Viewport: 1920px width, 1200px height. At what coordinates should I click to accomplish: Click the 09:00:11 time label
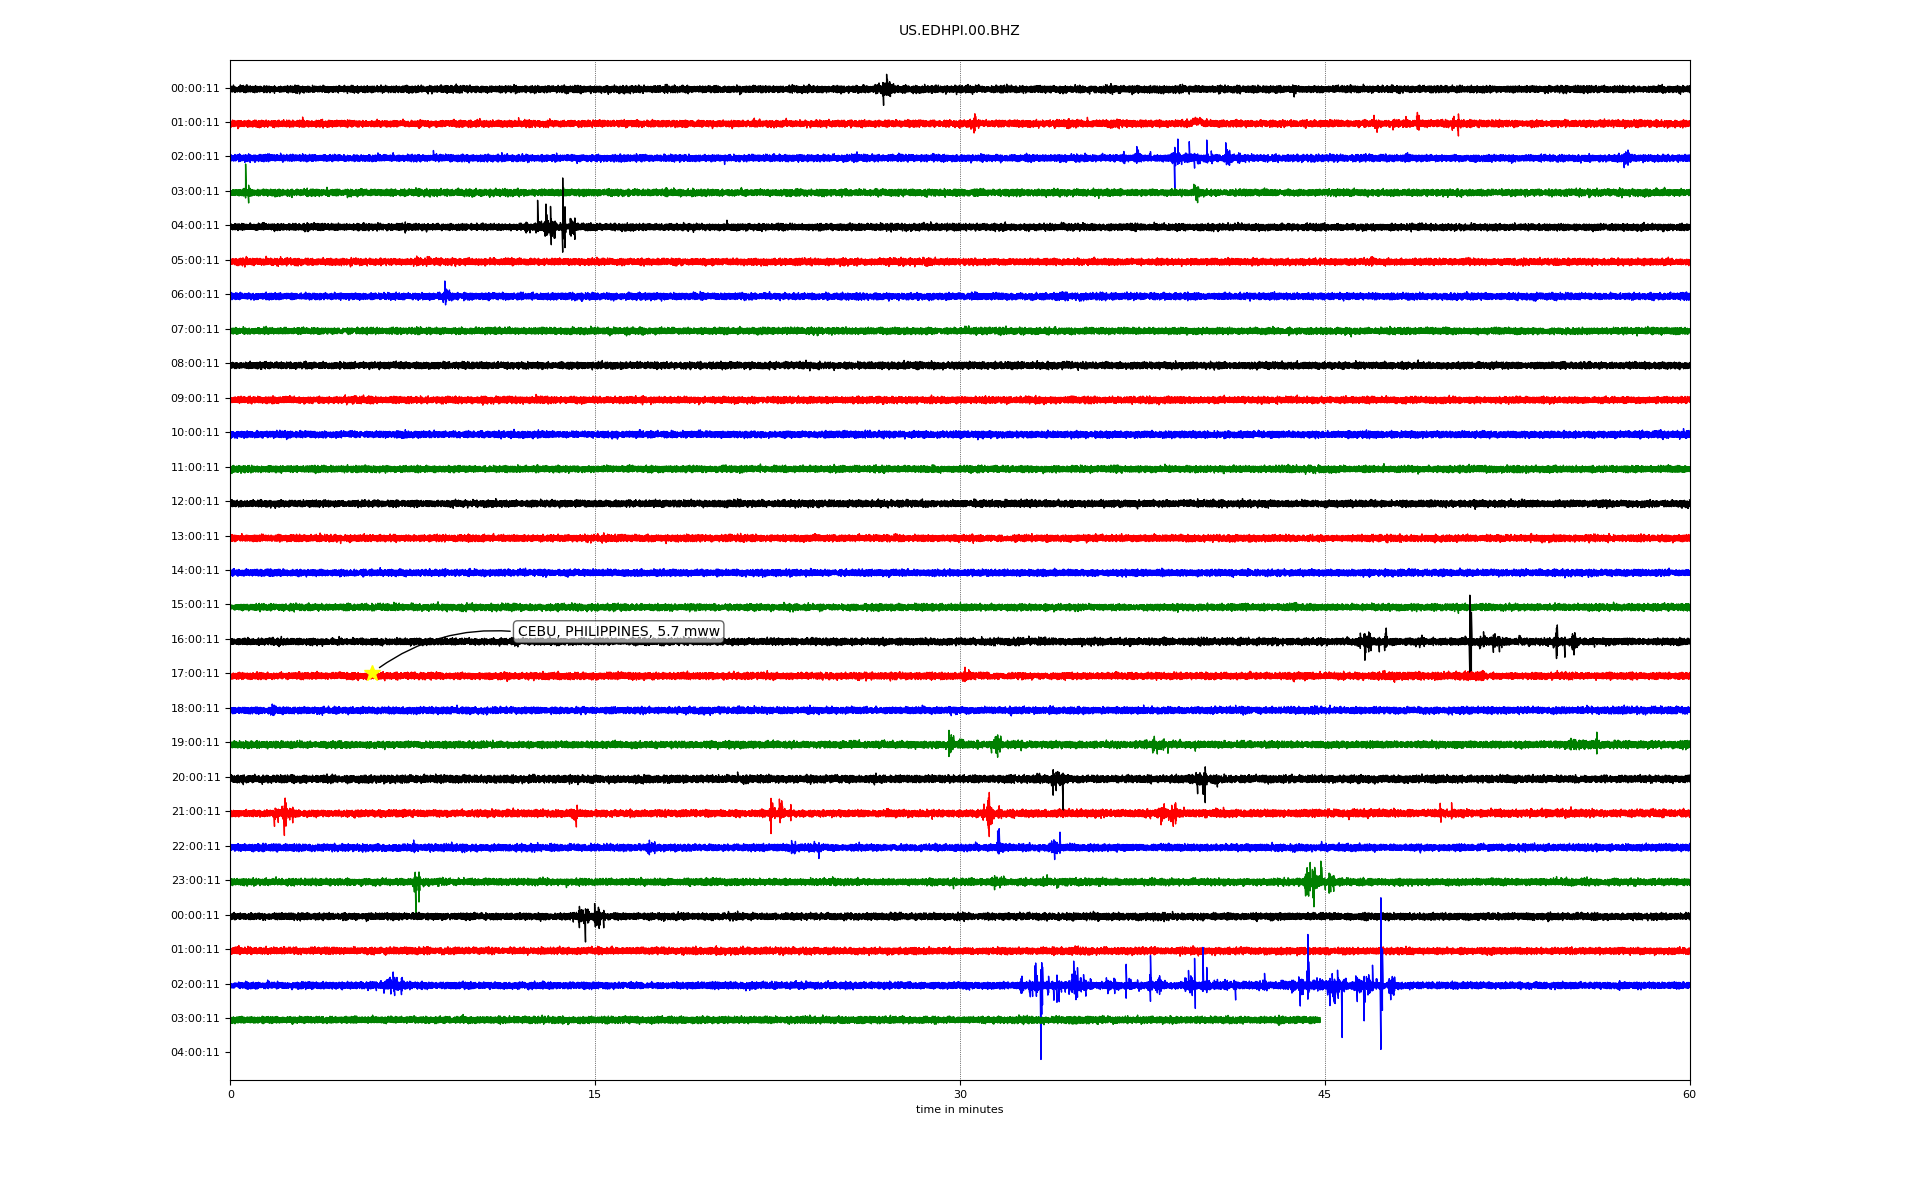[195, 398]
